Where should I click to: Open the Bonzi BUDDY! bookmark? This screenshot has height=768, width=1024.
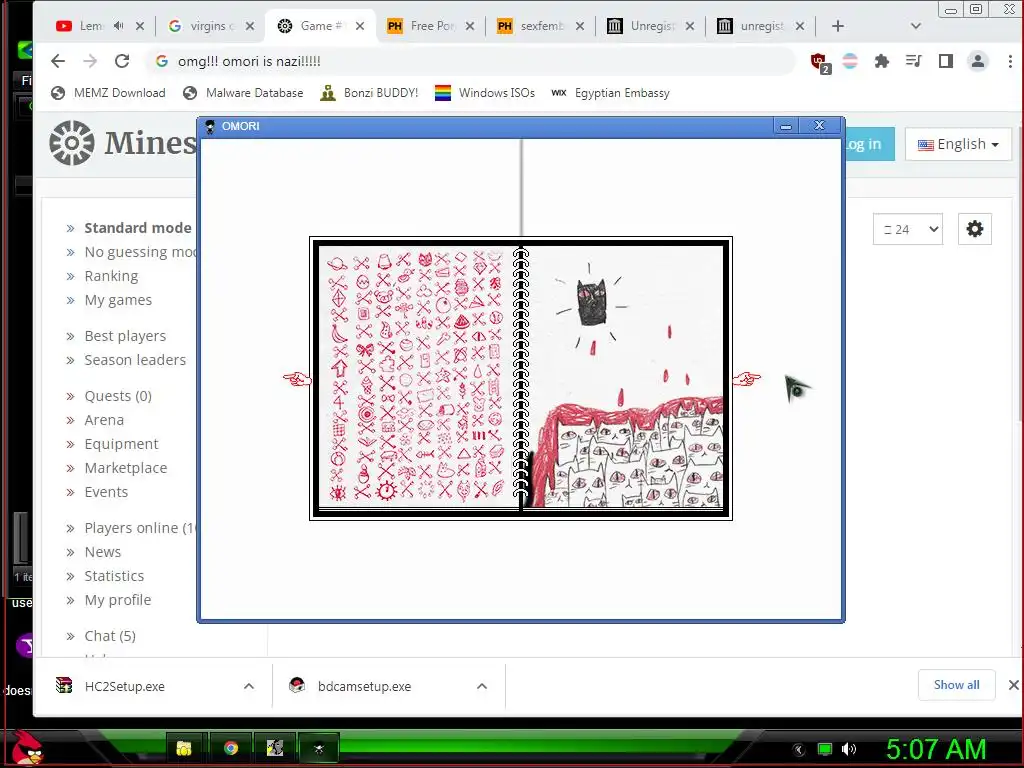[x=369, y=93]
